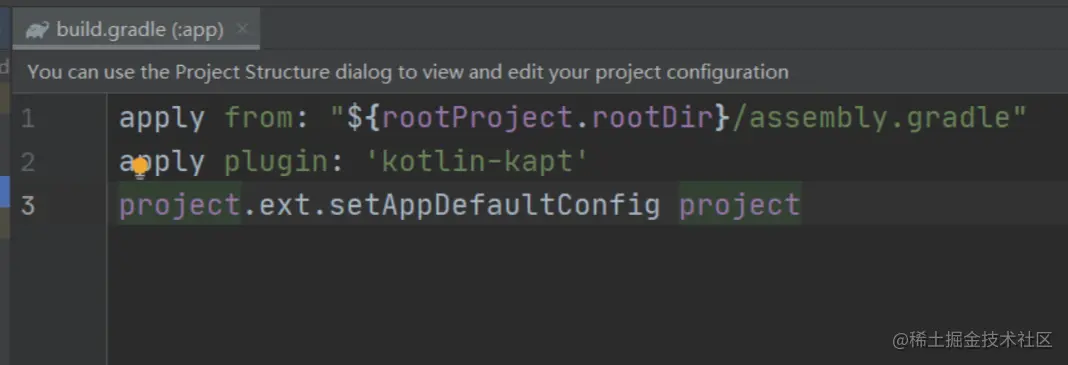Viewport: 1068px width, 365px height.
Task: Click the /assembly.gradle string text
Action: (872, 119)
